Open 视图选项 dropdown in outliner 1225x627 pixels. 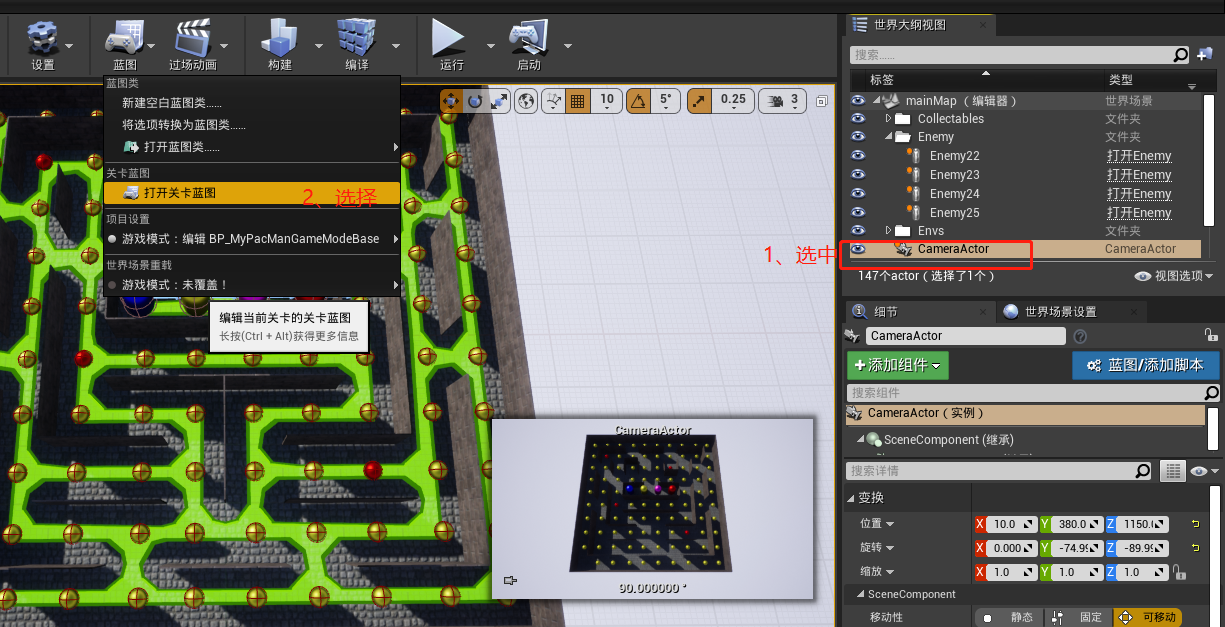[x=1174, y=276]
